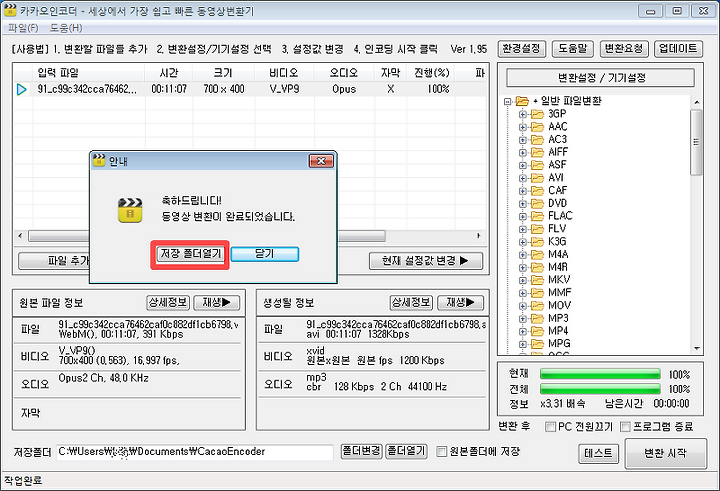
Task: Expand the AAC folder node
Action: click(523, 127)
